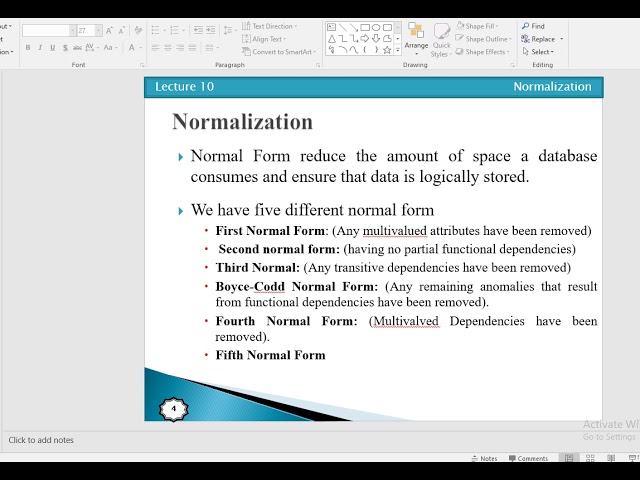
Task: Open the Paragraph dialog launcher
Action: [x=318, y=65]
